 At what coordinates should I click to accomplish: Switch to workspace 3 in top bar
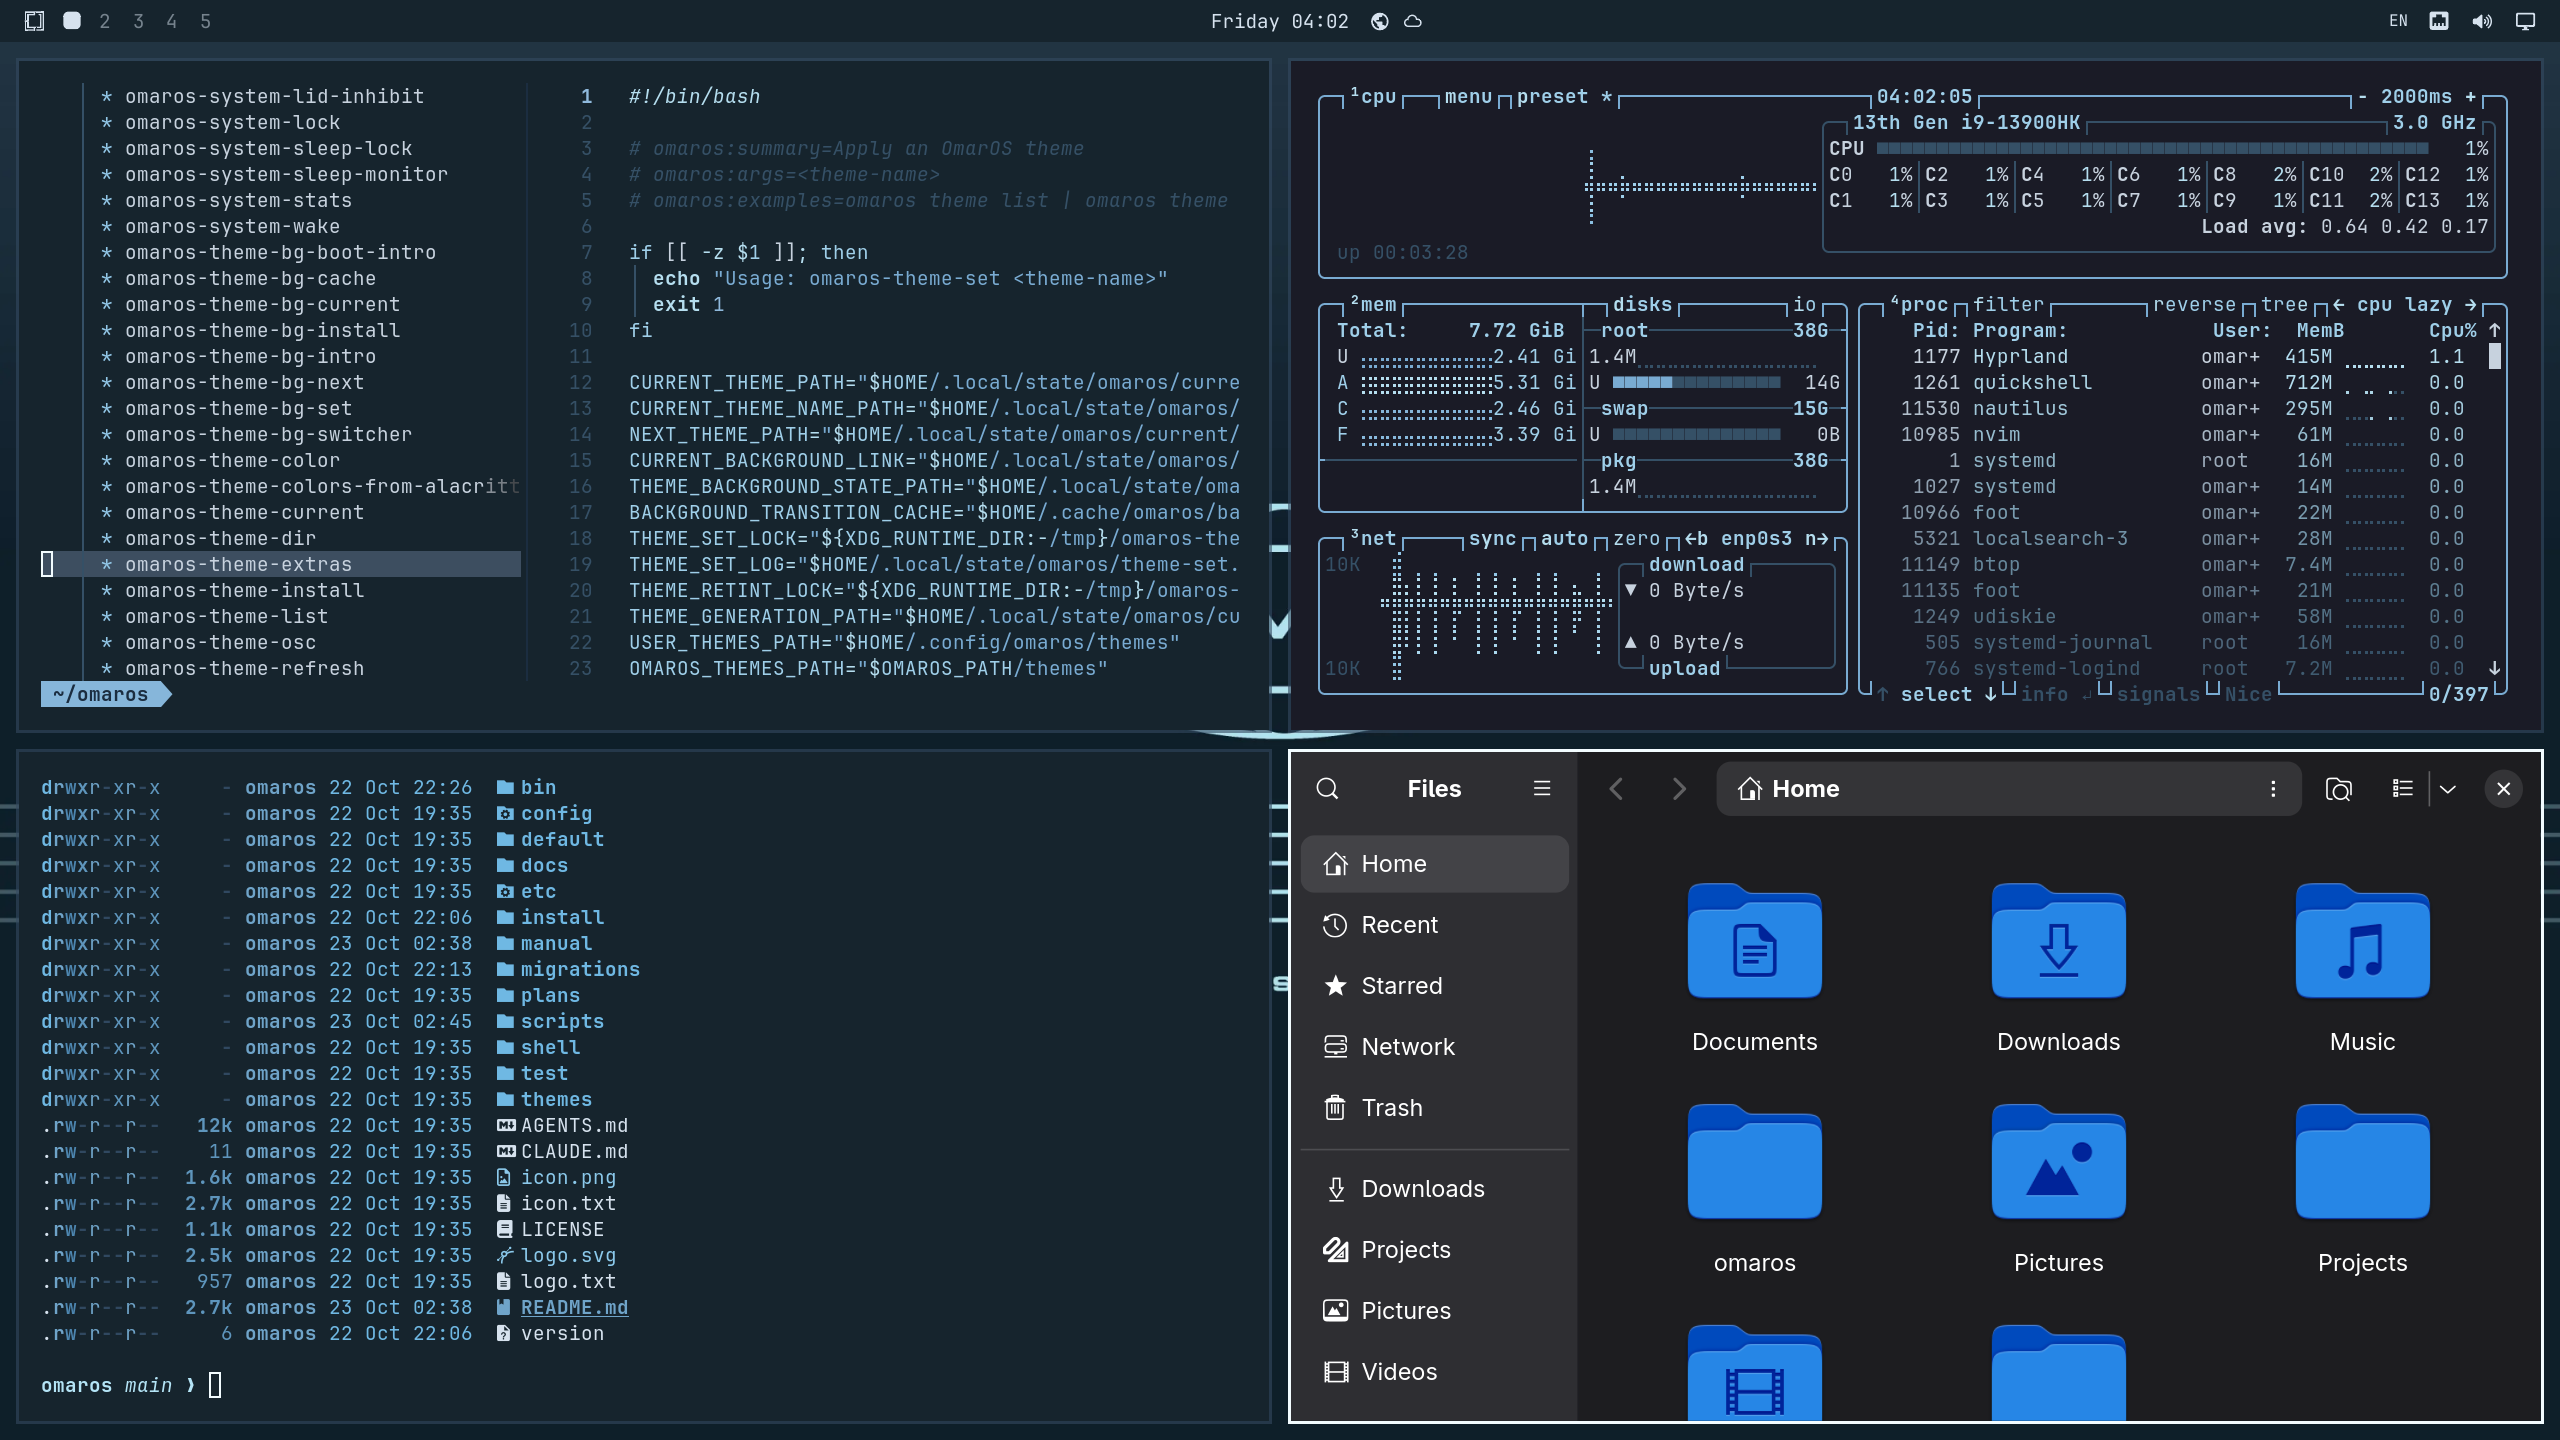pyautogui.click(x=138, y=21)
